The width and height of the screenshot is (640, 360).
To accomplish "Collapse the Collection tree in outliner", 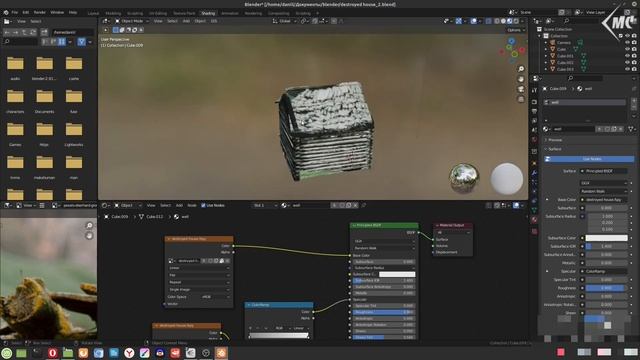I will click(540, 36).
